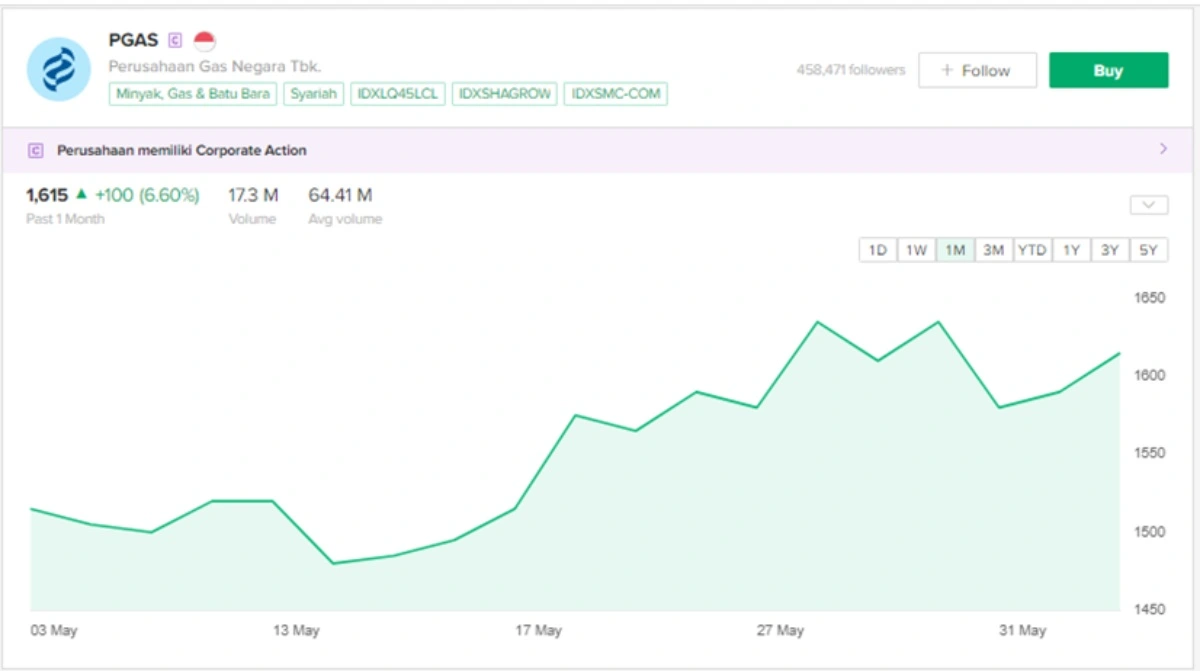
Task: Click the 1550 price axis label
Action: point(1149,453)
